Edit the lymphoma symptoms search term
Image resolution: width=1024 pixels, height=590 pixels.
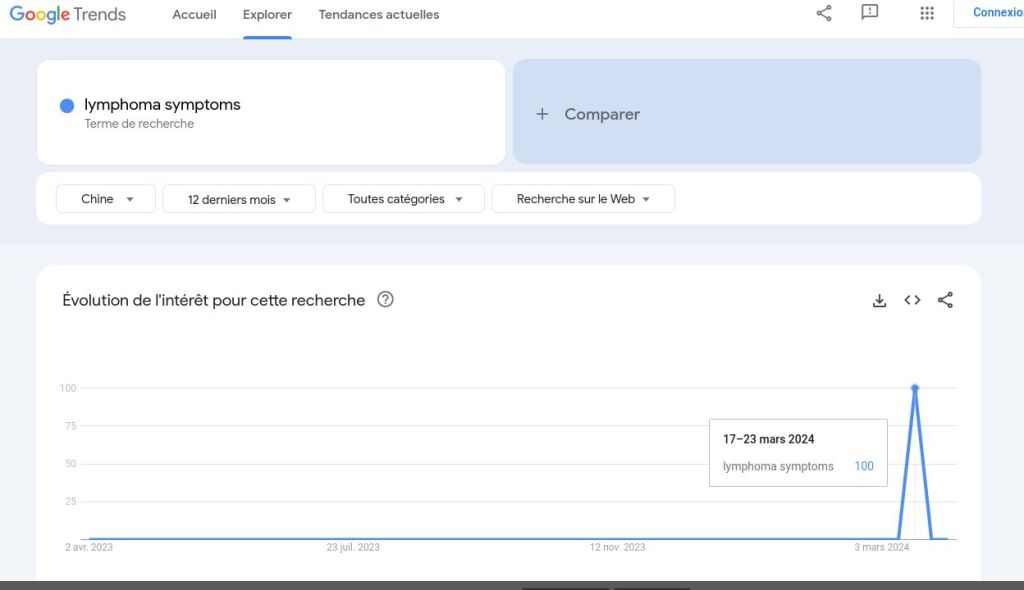pyautogui.click(x=162, y=105)
